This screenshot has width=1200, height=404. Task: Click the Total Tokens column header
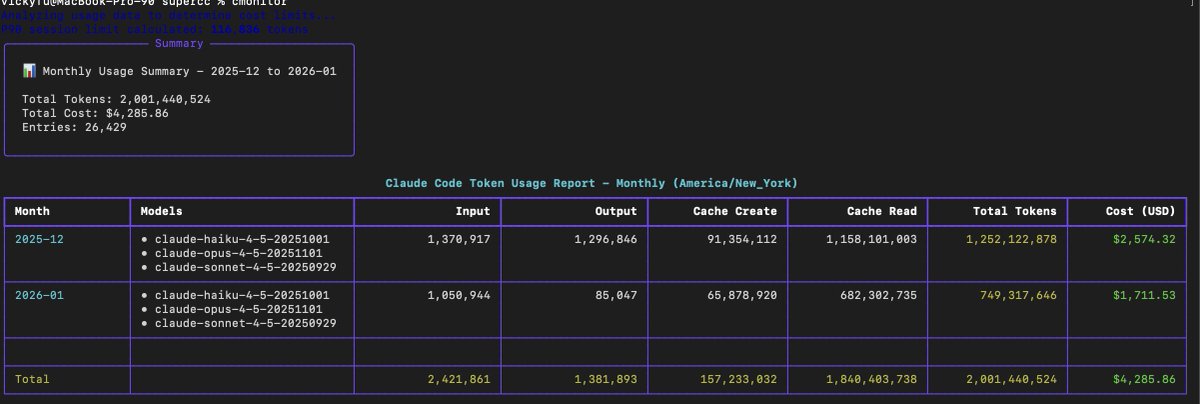[x=1015, y=212]
